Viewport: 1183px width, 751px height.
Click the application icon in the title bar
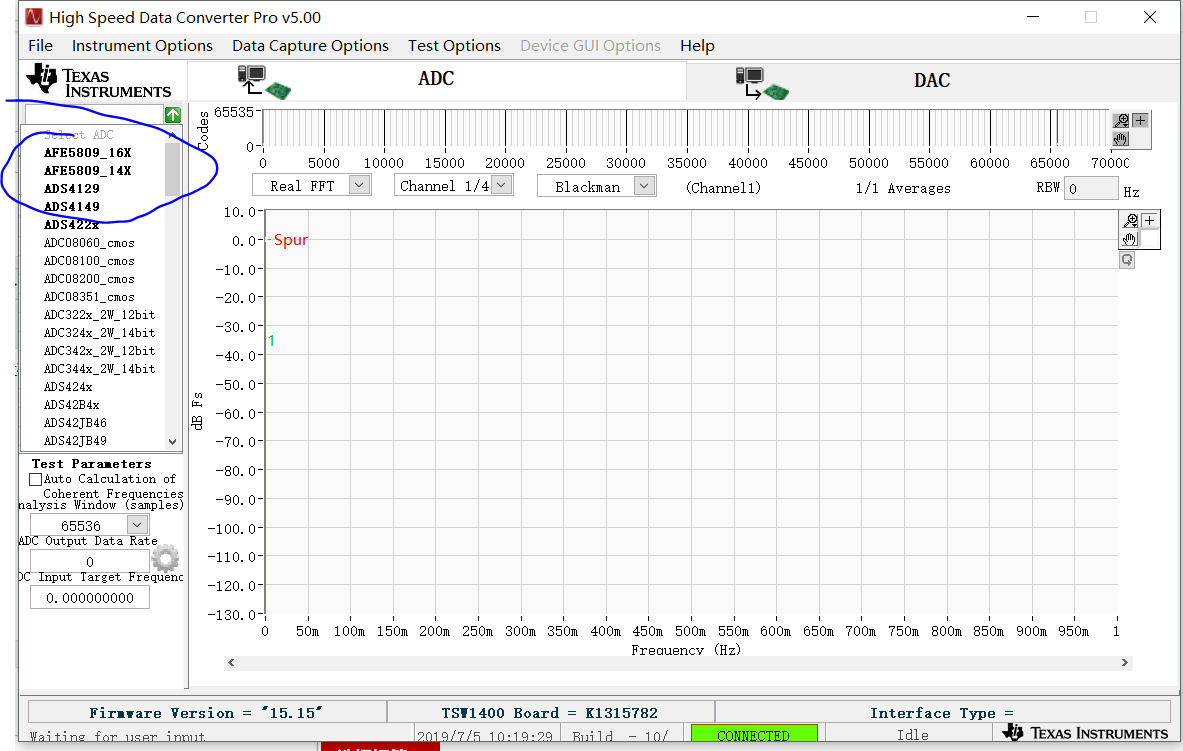pyautogui.click(x=34, y=17)
